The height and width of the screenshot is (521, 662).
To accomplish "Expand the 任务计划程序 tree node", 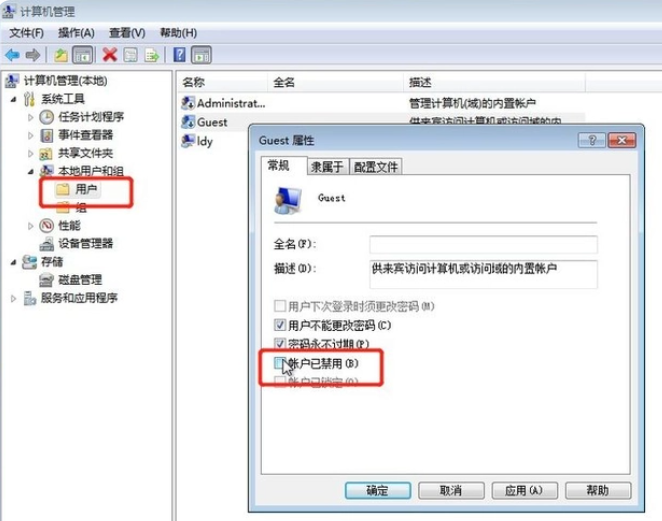I will pos(30,117).
